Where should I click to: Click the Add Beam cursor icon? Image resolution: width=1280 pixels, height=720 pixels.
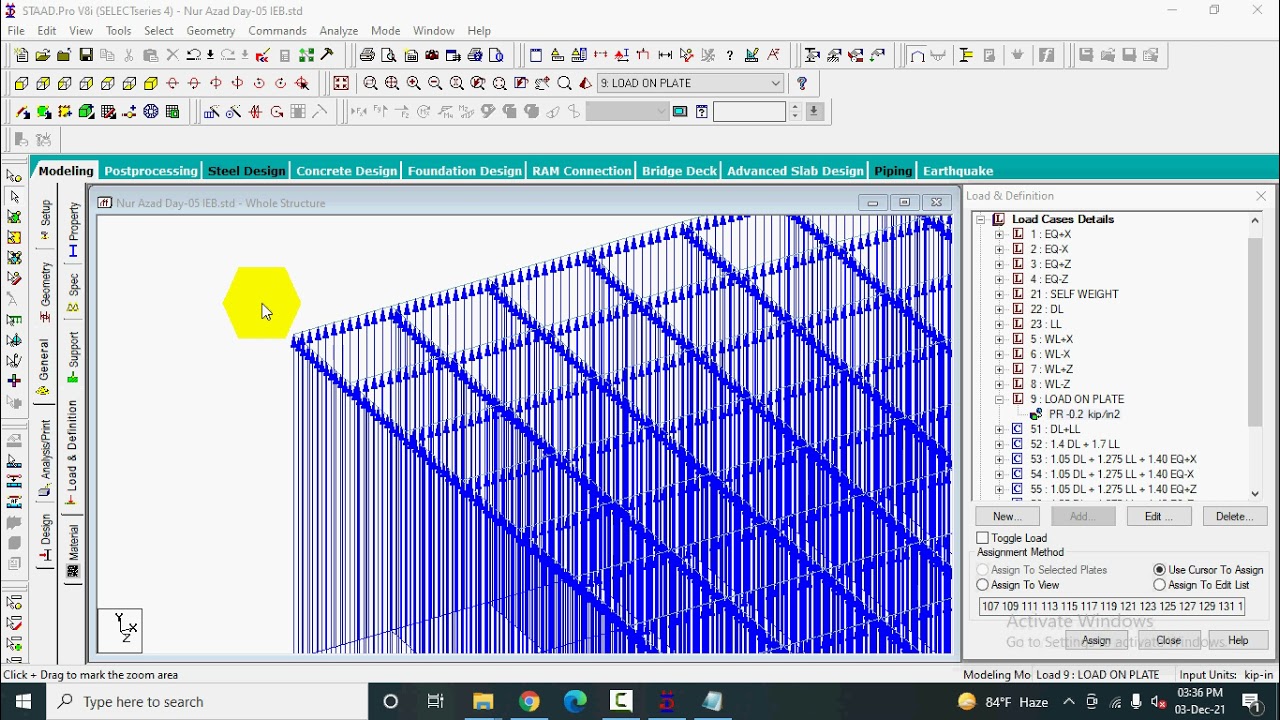(x=22, y=112)
